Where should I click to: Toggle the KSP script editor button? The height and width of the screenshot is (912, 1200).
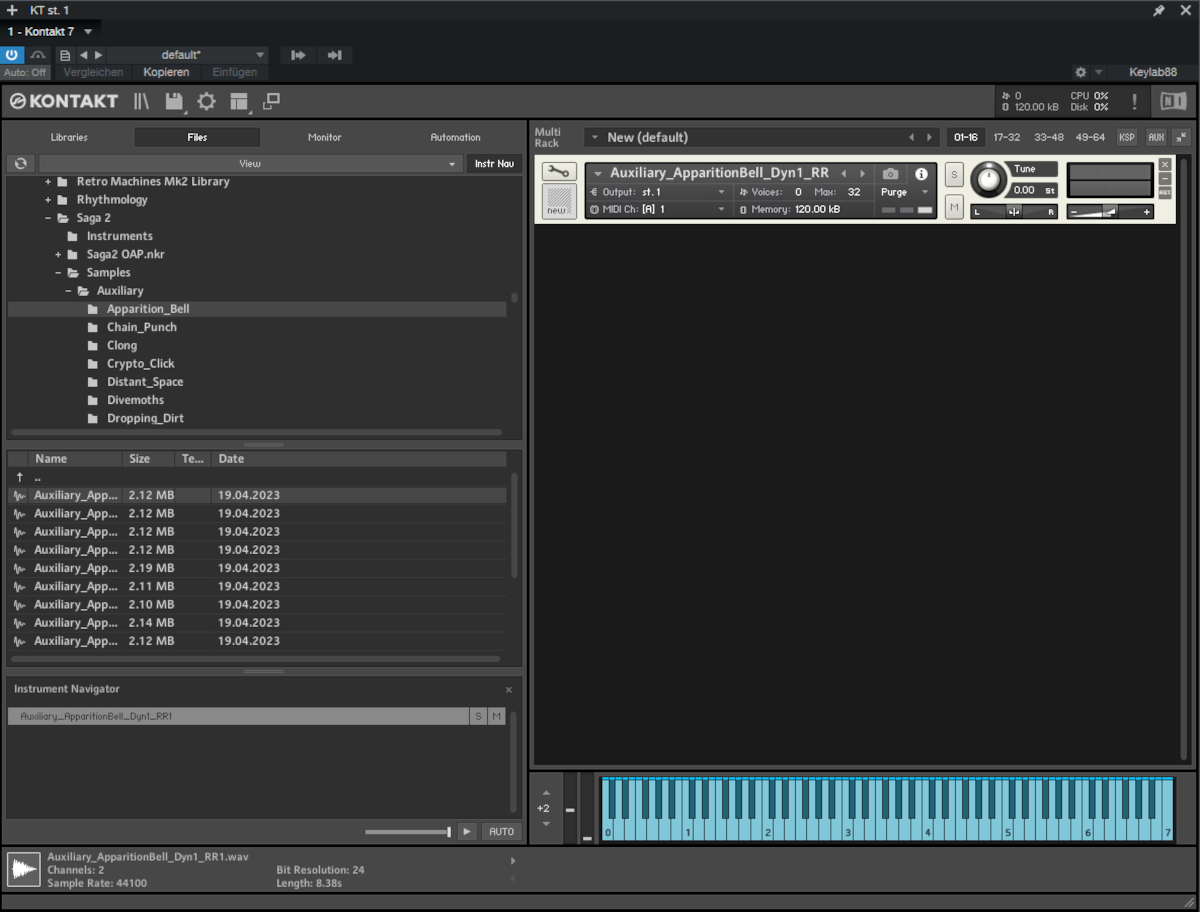pos(1127,137)
